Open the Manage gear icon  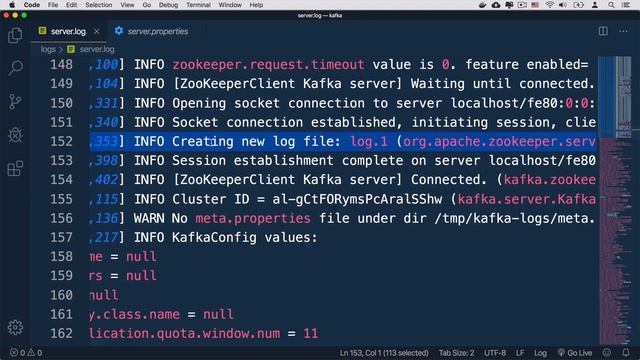tap(15, 327)
